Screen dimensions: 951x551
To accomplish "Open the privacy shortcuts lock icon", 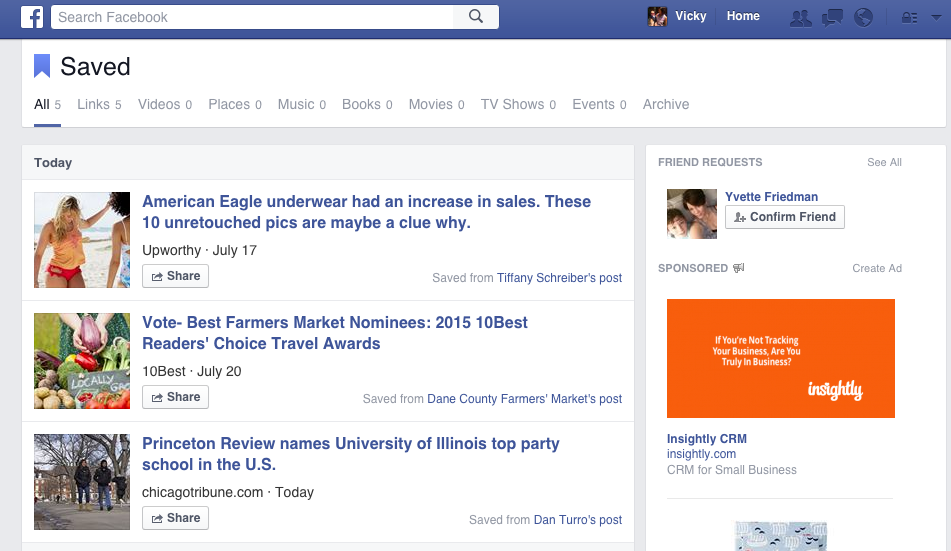I will pyautogui.click(x=909, y=17).
